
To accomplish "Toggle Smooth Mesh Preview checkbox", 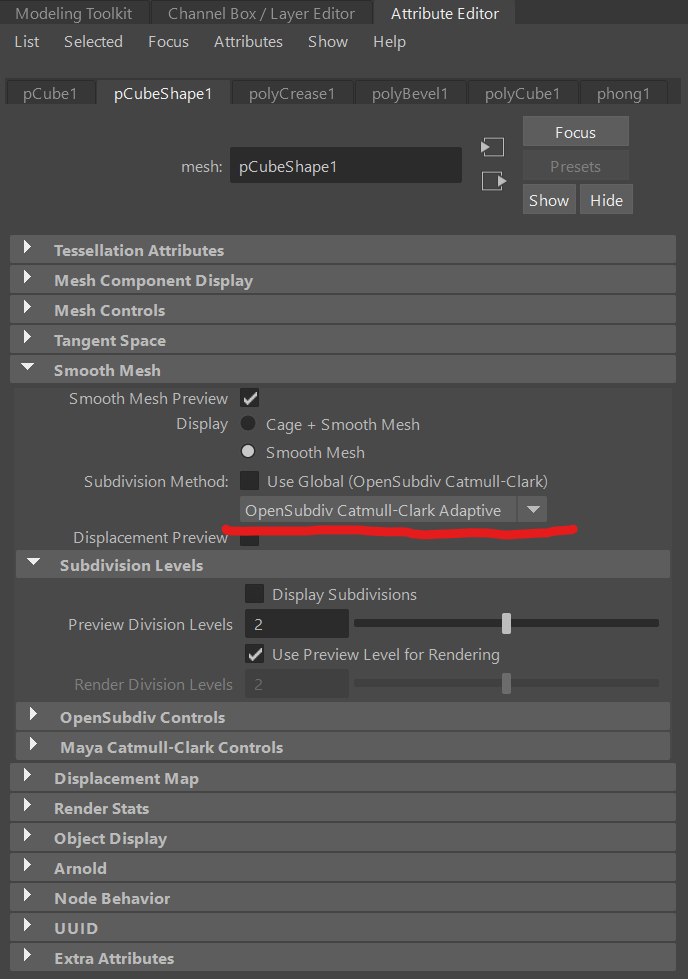I will click(250, 398).
